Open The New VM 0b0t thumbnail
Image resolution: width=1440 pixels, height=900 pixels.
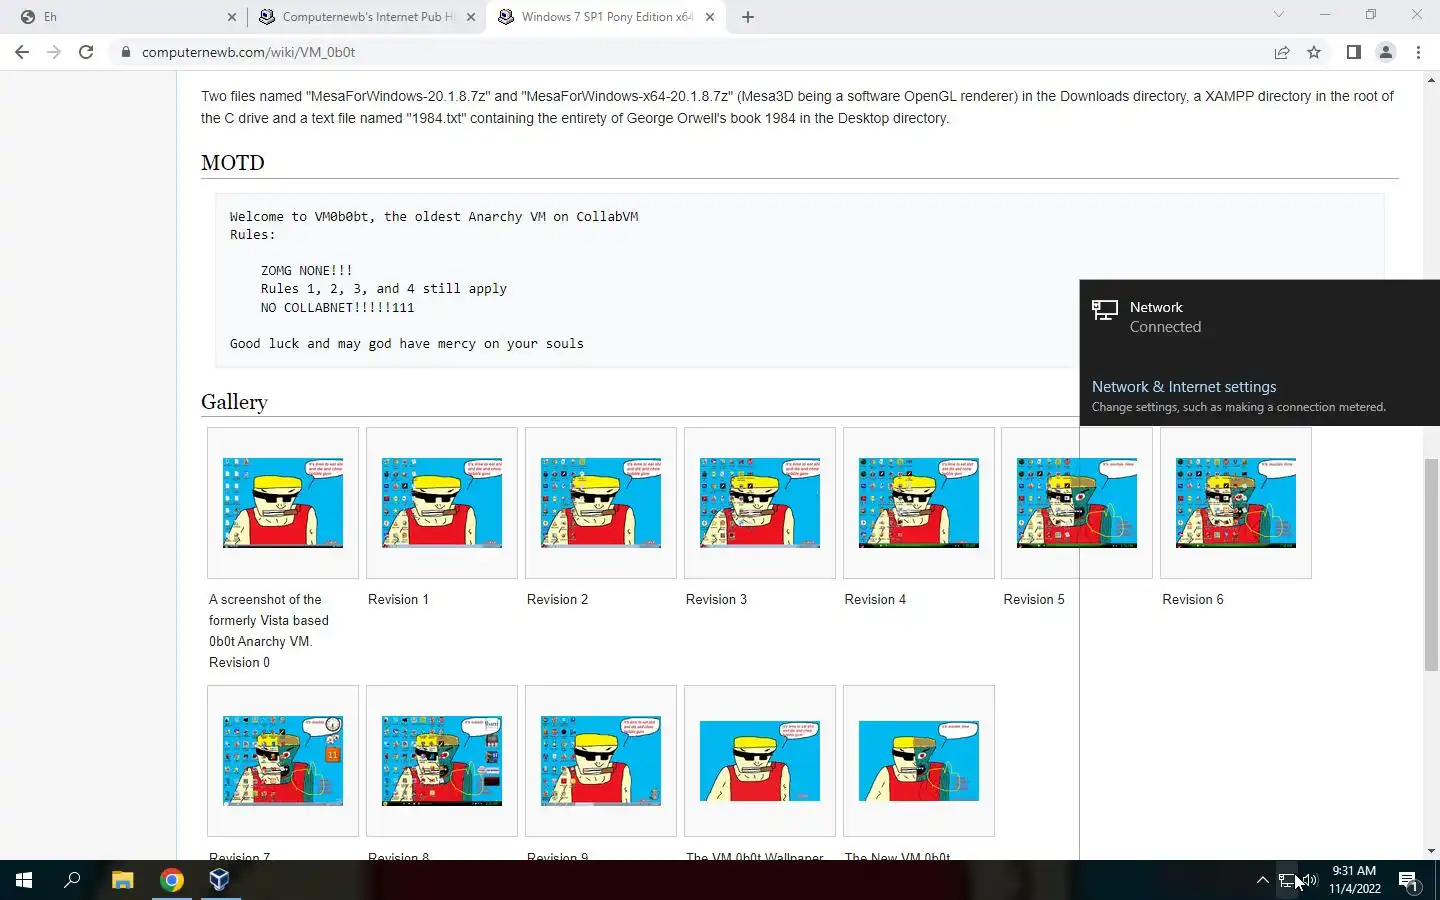[919, 761]
